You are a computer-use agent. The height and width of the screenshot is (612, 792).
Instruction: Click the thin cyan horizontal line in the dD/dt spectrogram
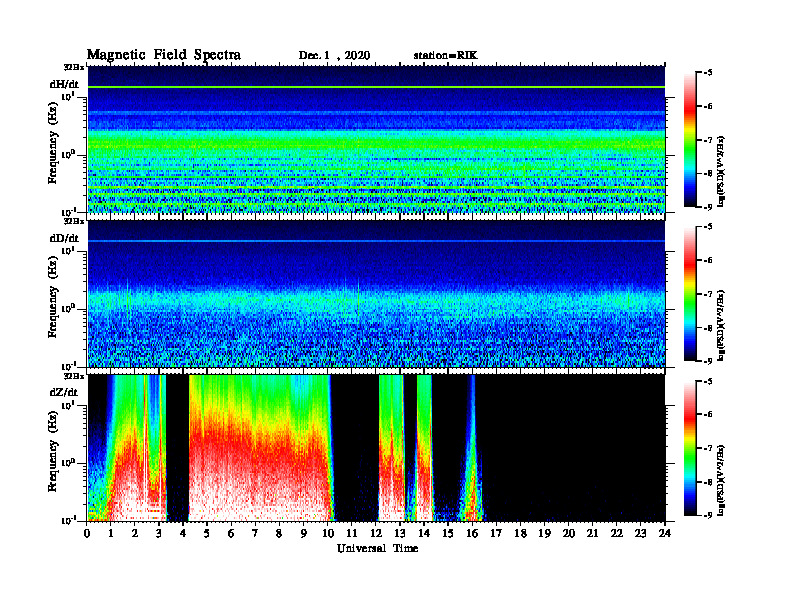[x=376, y=241]
